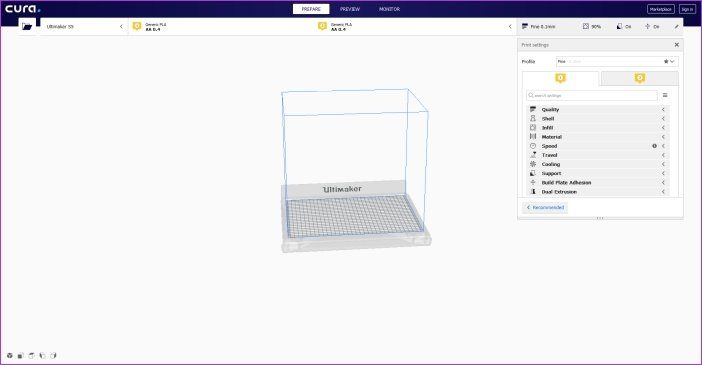Image resolution: width=702 pixels, height=365 pixels.
Task: Open settings visibility hamburger menu
Action: [665, 95]
